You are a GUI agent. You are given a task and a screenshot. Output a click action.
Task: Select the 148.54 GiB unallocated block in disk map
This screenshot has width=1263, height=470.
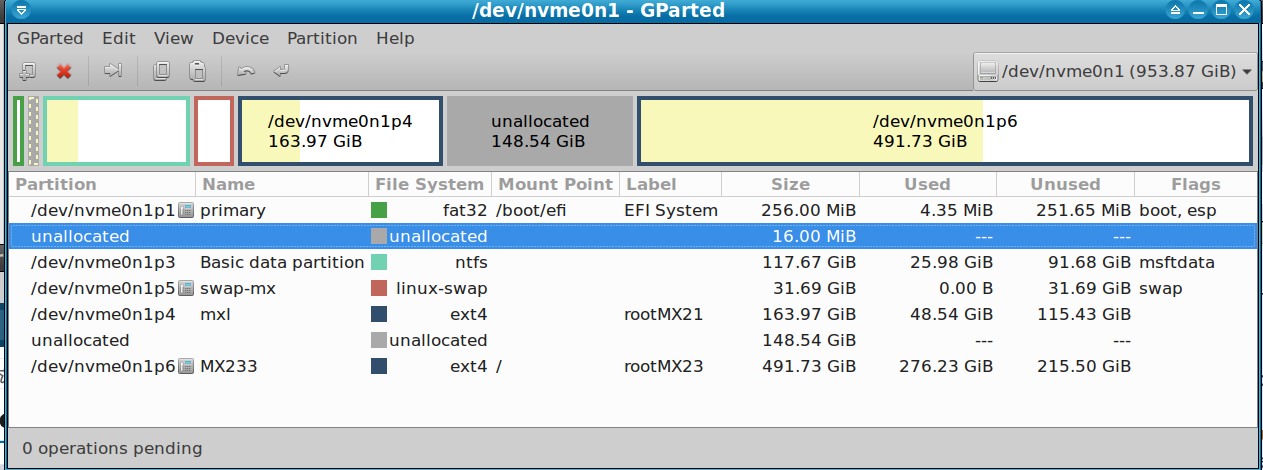click(x=540, y=131)
